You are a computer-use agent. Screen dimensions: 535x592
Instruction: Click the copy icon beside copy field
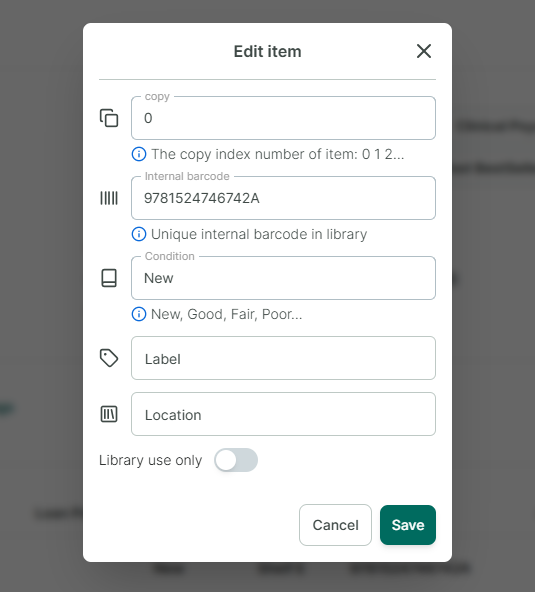pos(109,118)
